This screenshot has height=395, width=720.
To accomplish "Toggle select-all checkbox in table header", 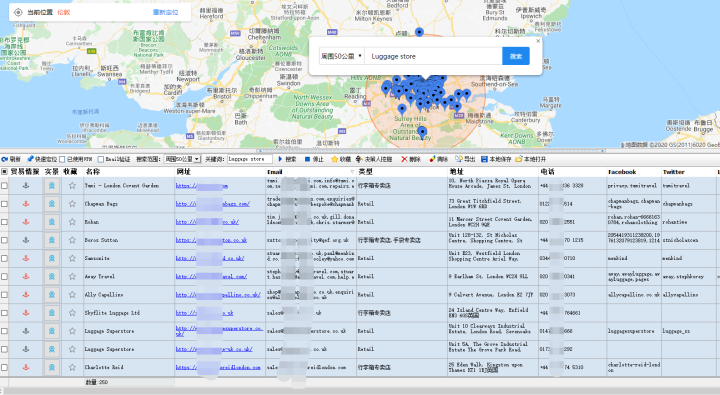I will pos(5,172).
